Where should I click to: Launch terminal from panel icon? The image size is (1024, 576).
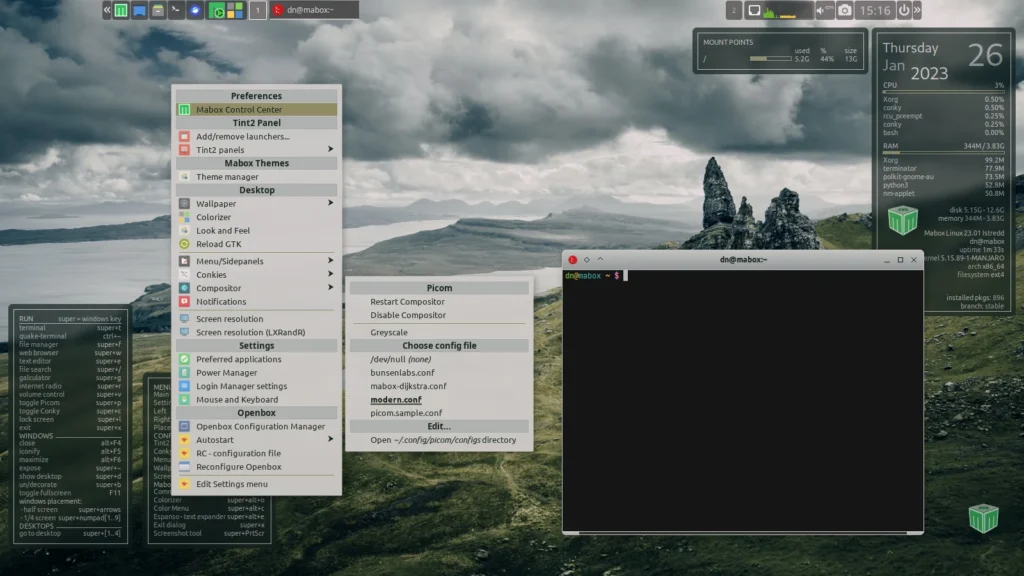(176, 10)
